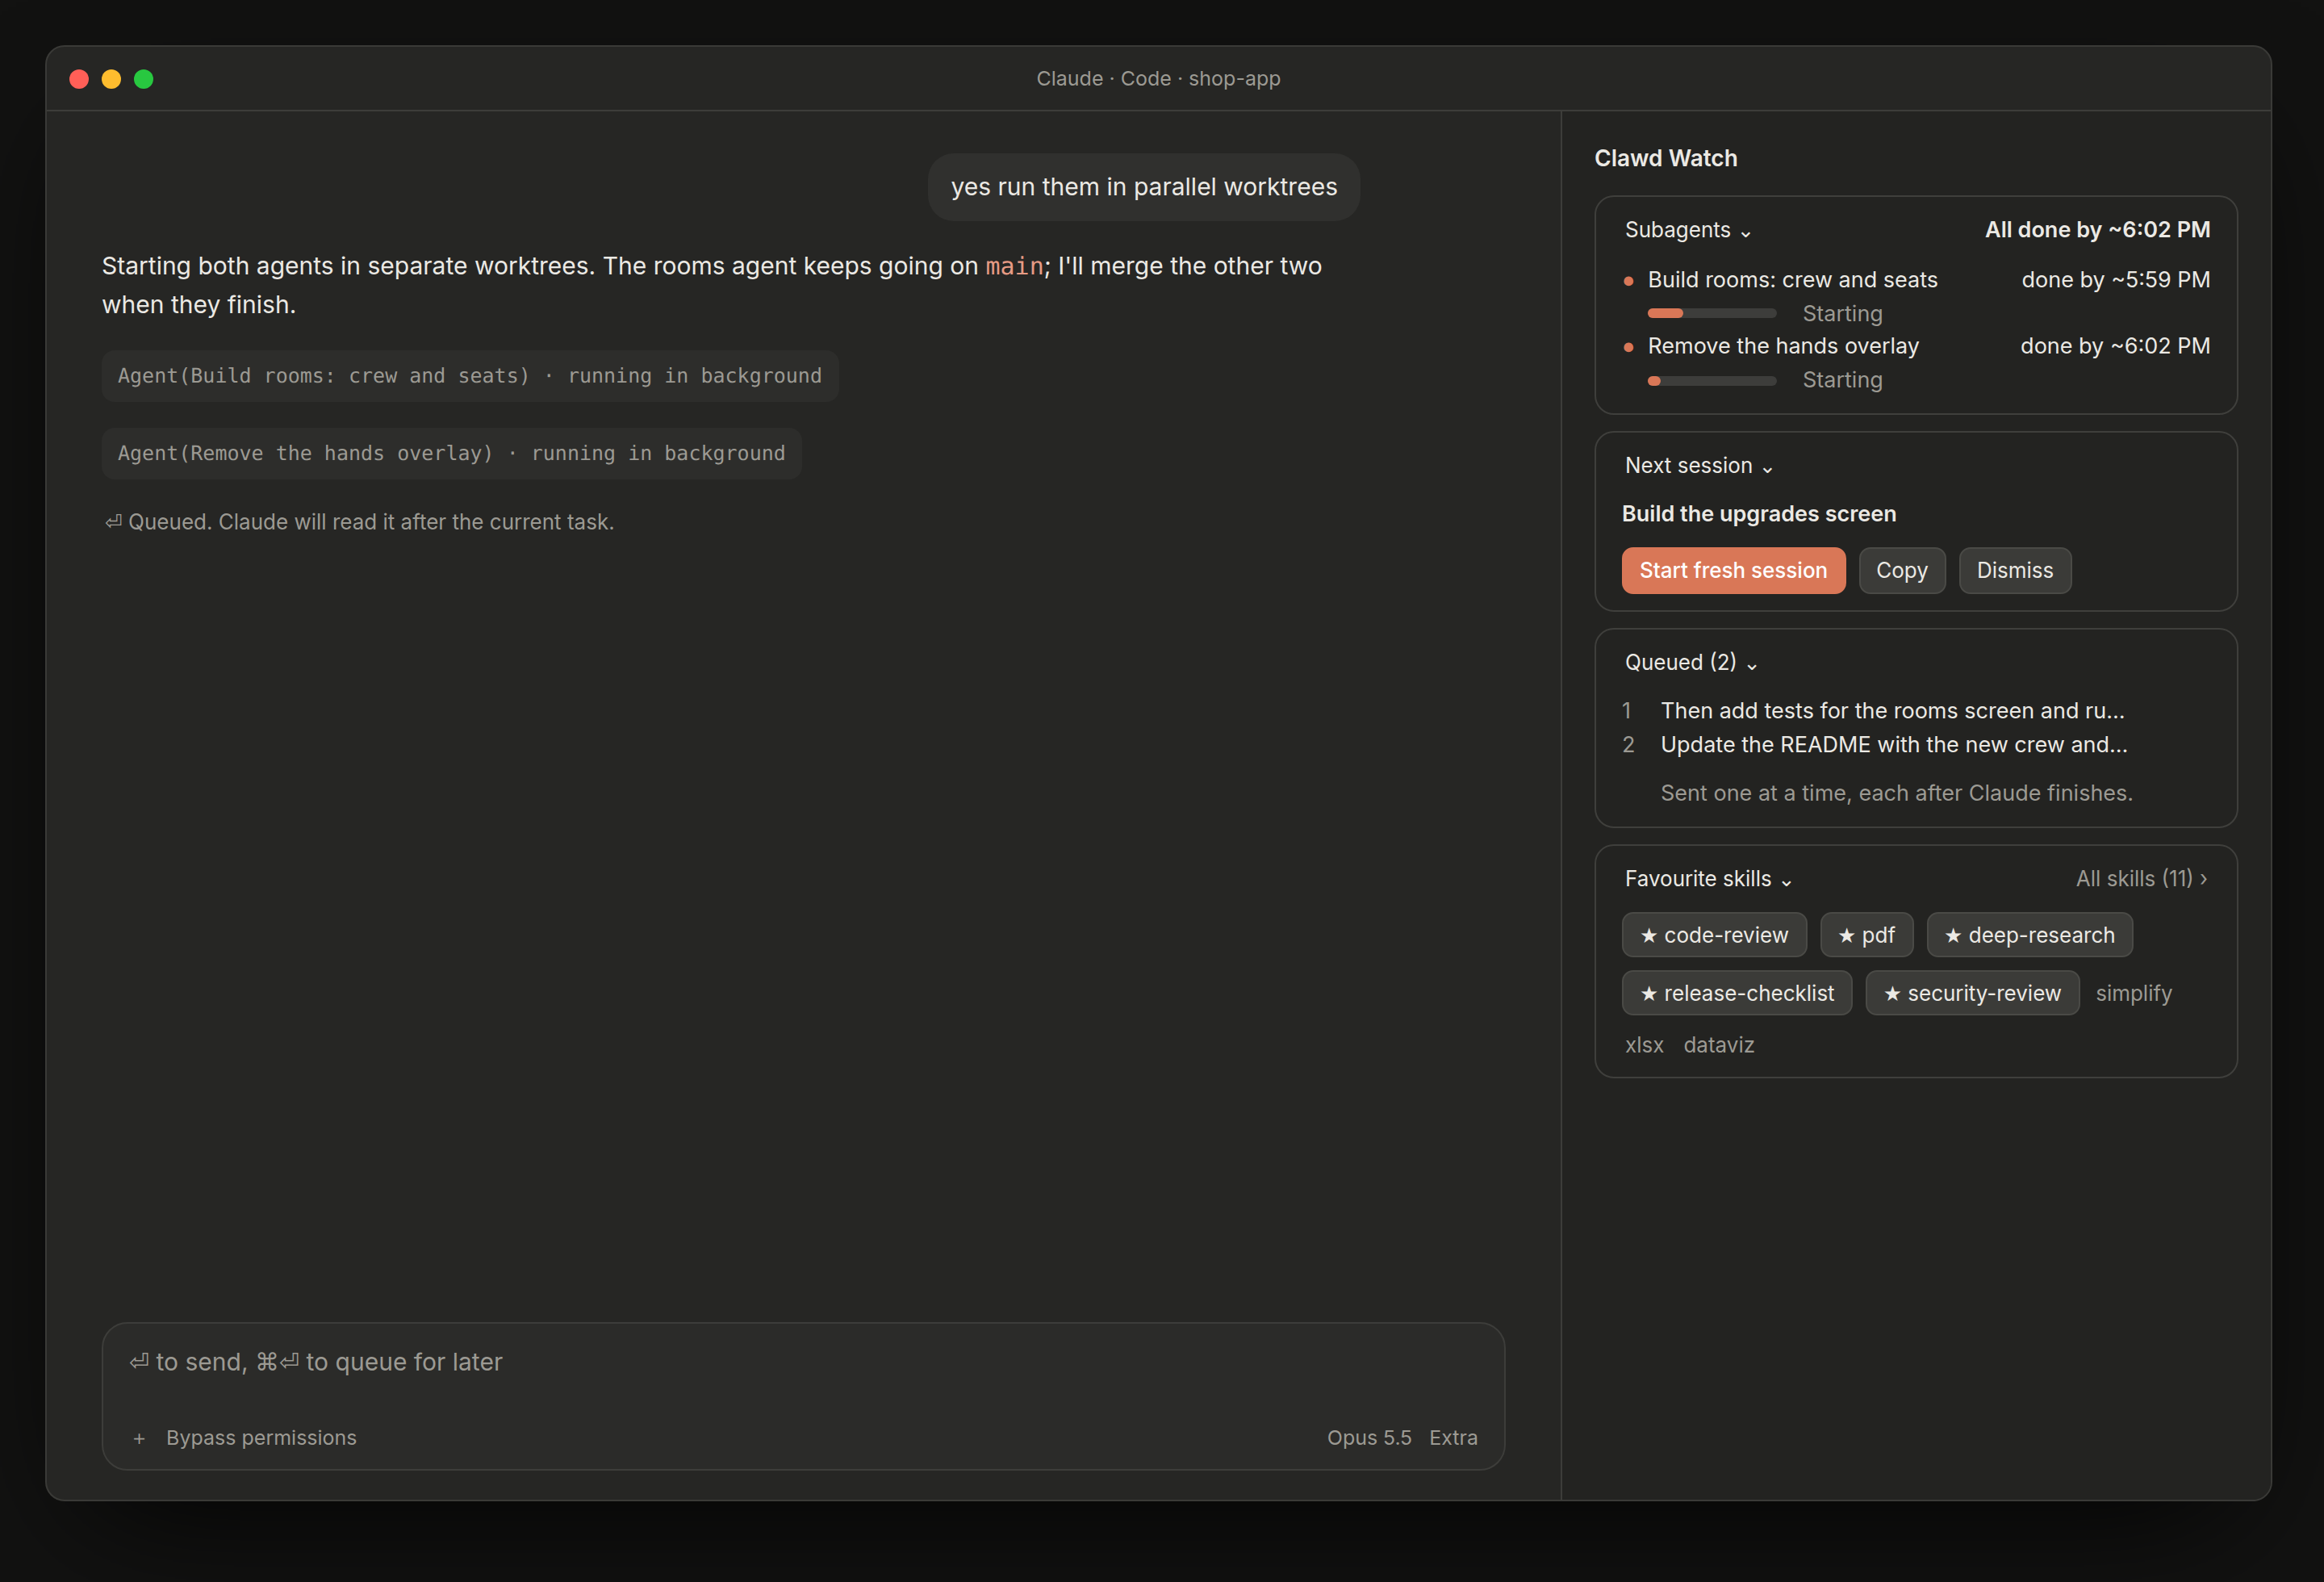
Task: Favourite the simplify skill
Action: pyautogui.click(x=2133, y=993)
